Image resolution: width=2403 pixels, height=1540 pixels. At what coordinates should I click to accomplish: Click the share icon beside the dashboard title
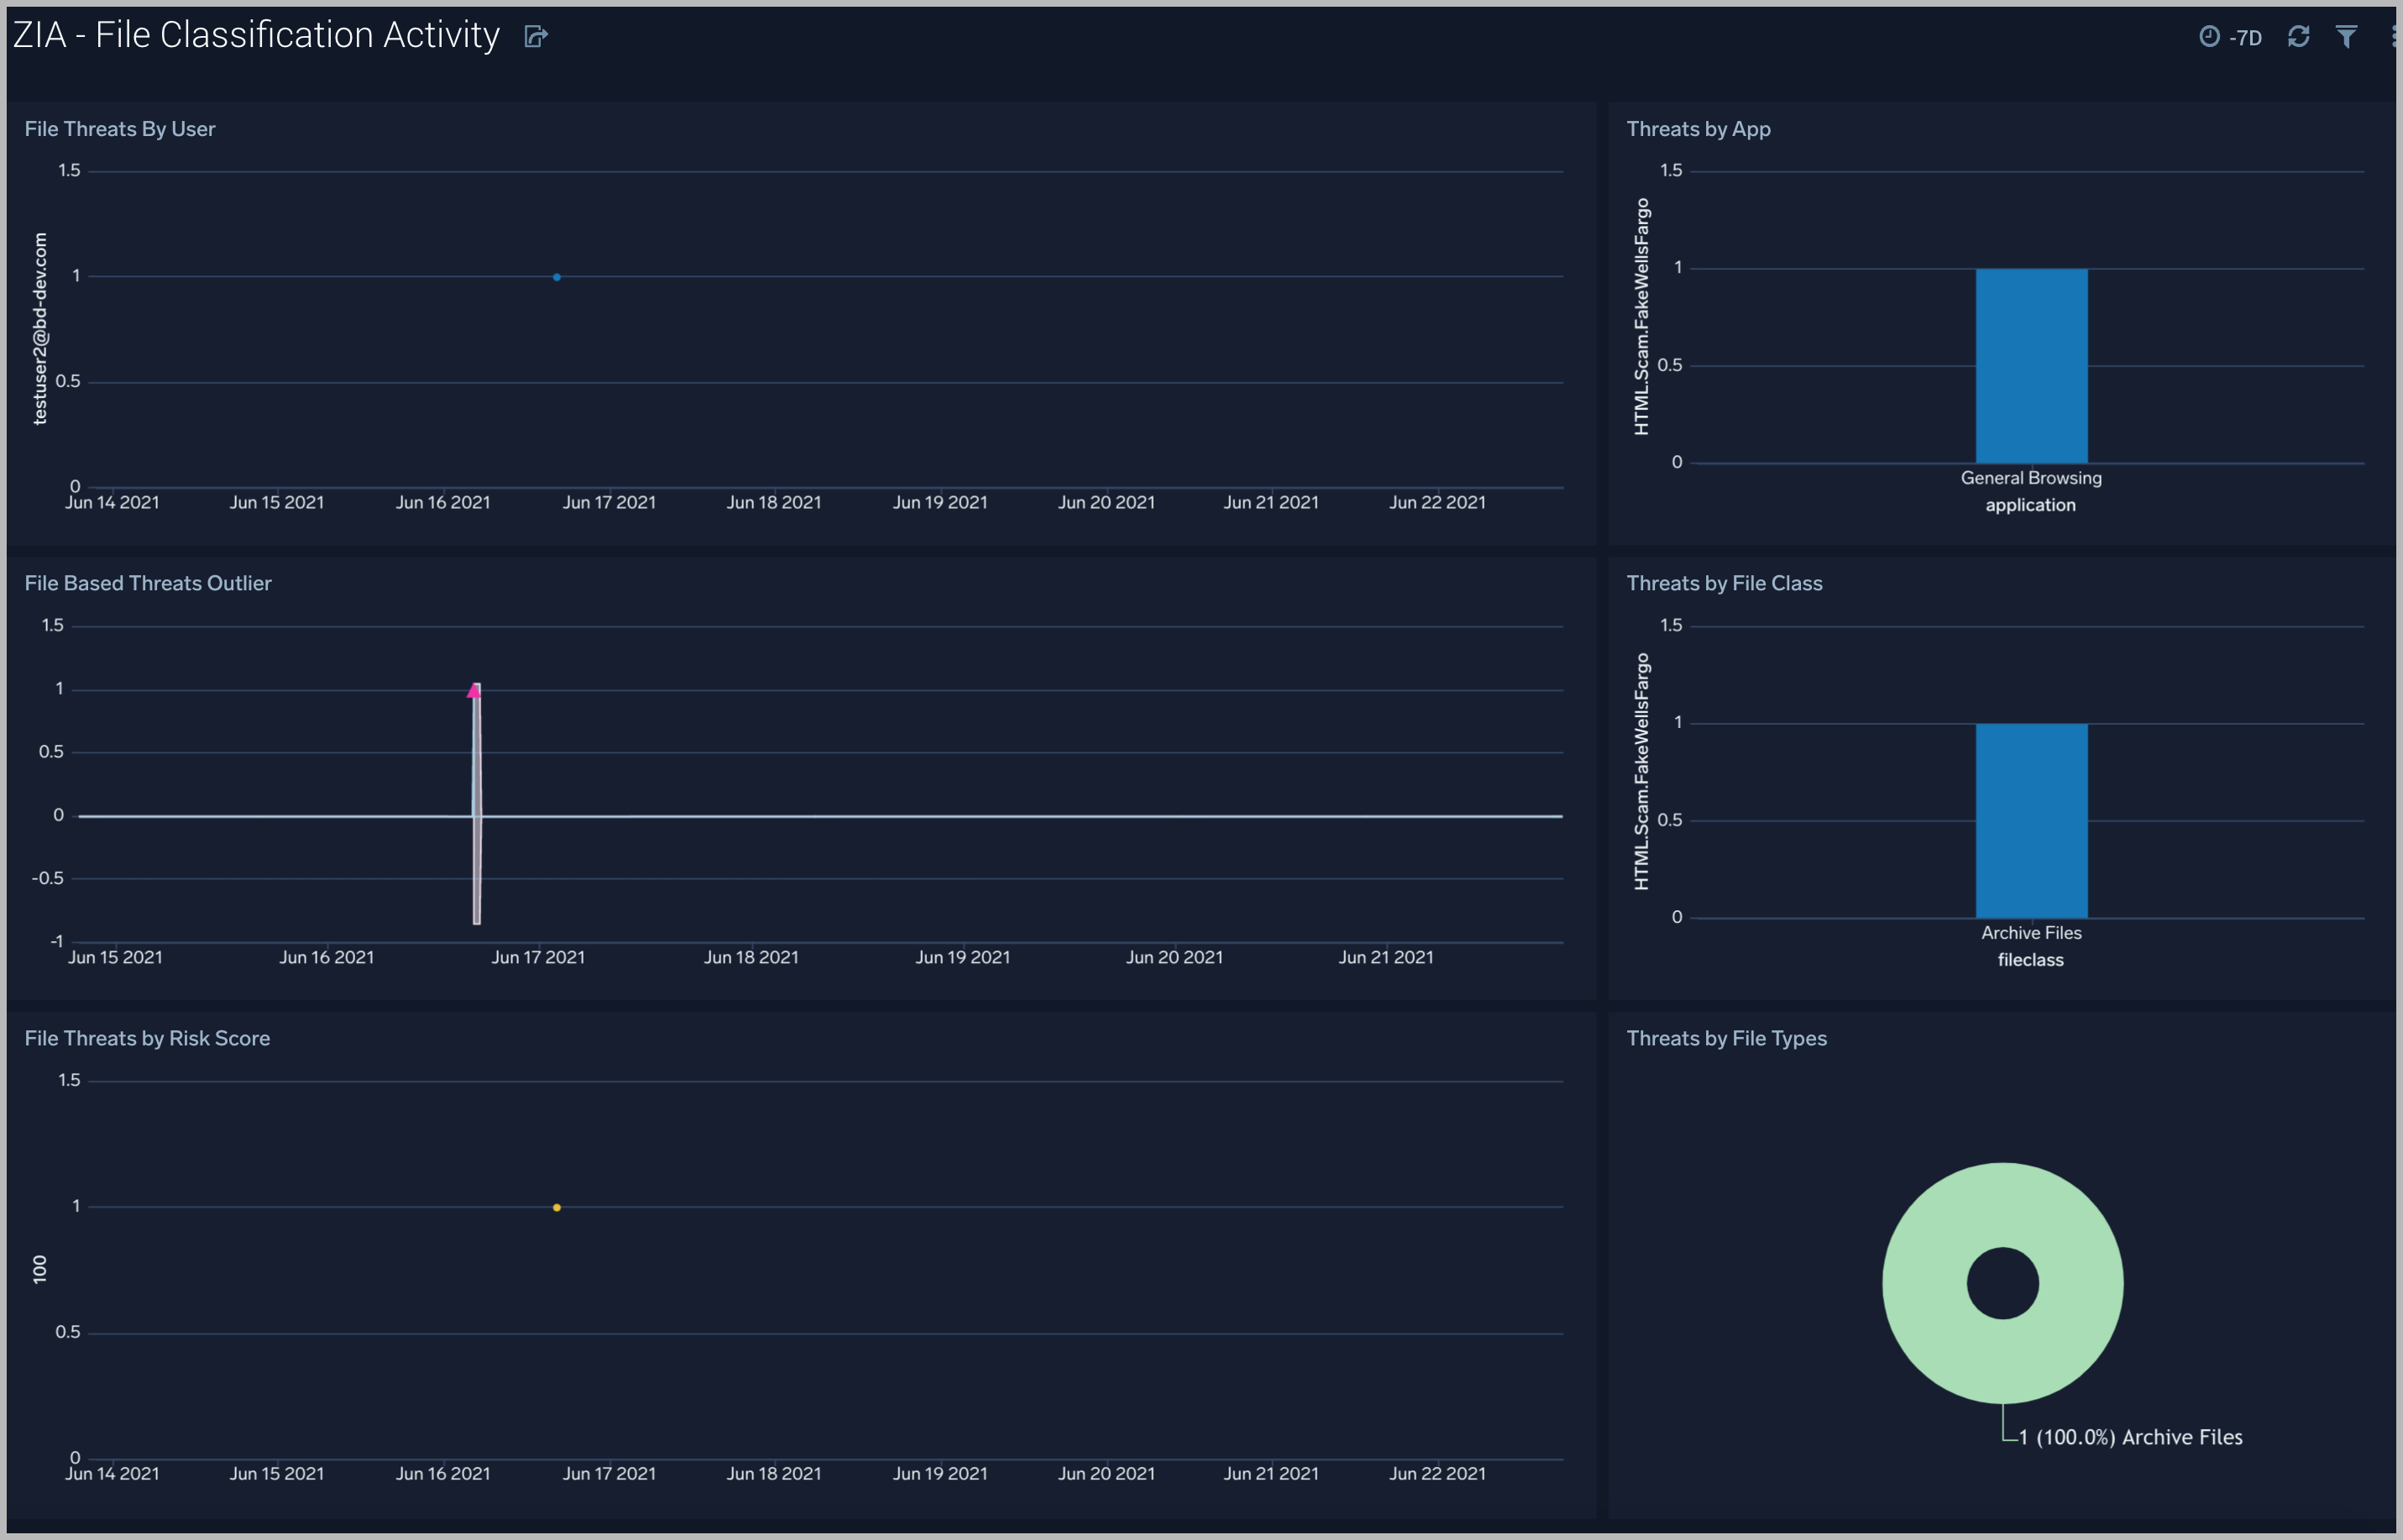(x=536, y=36)
